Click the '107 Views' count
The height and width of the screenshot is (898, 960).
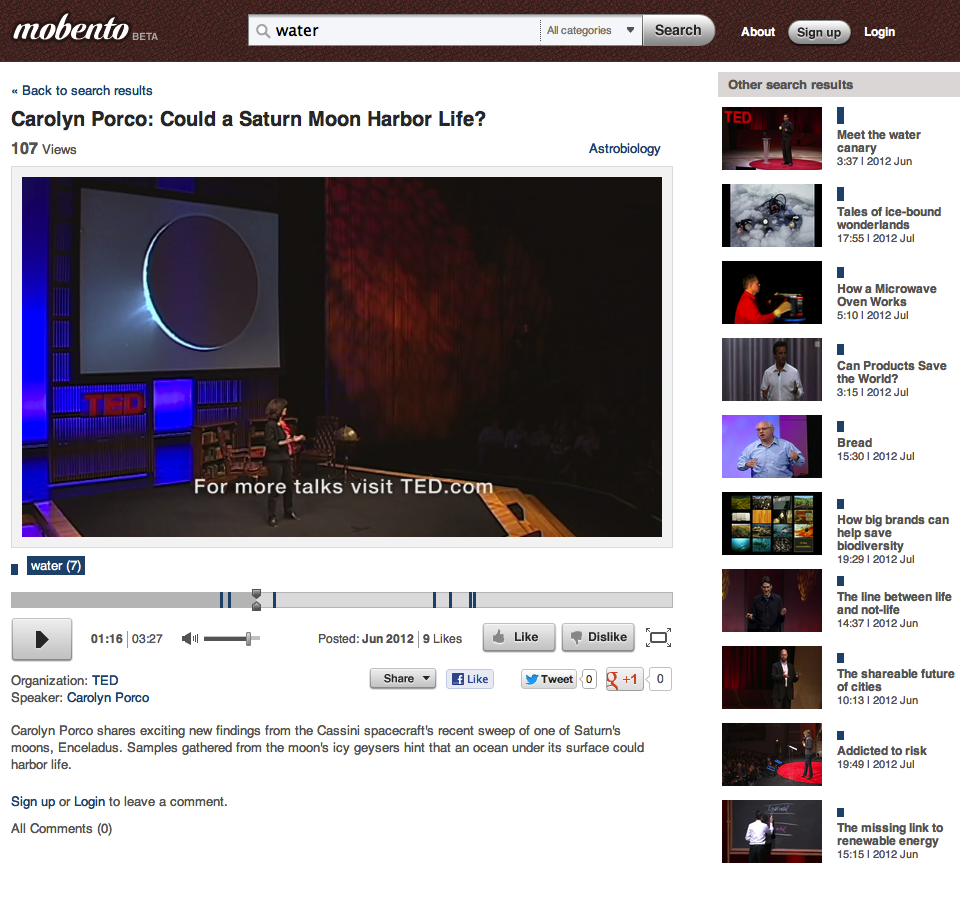tap(43, 149)
